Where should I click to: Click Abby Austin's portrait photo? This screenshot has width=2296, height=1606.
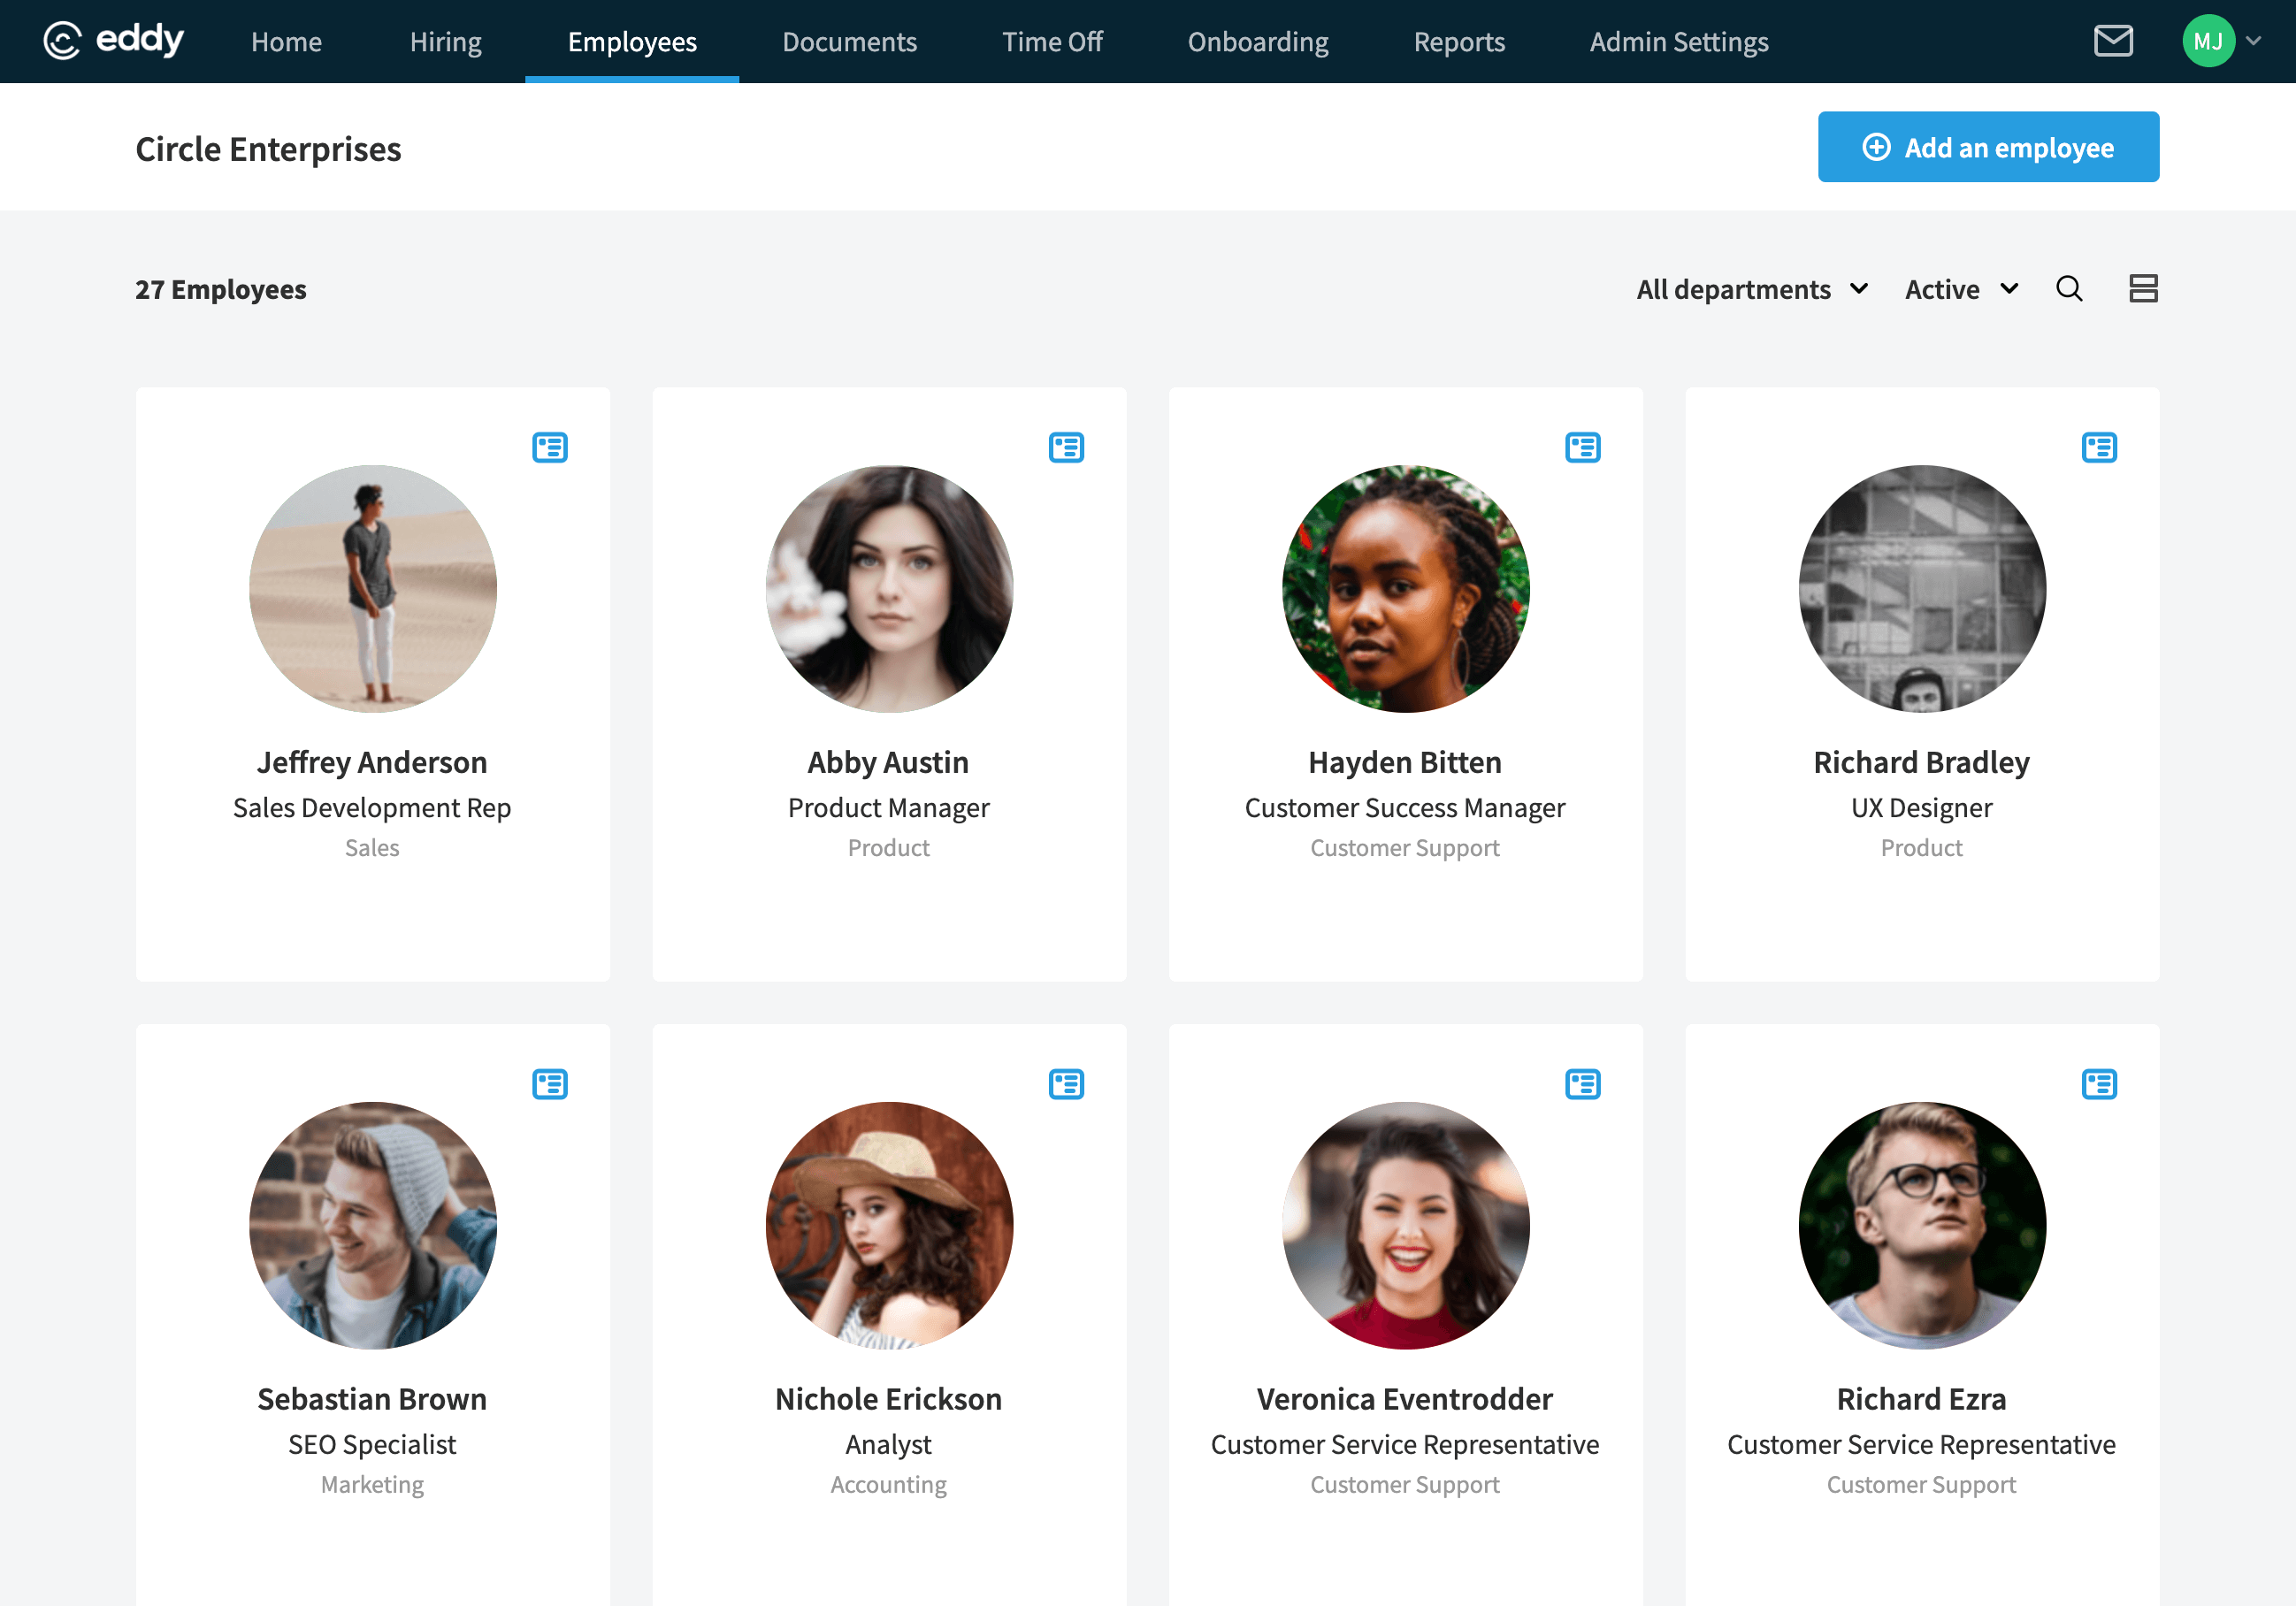point(889,589)
